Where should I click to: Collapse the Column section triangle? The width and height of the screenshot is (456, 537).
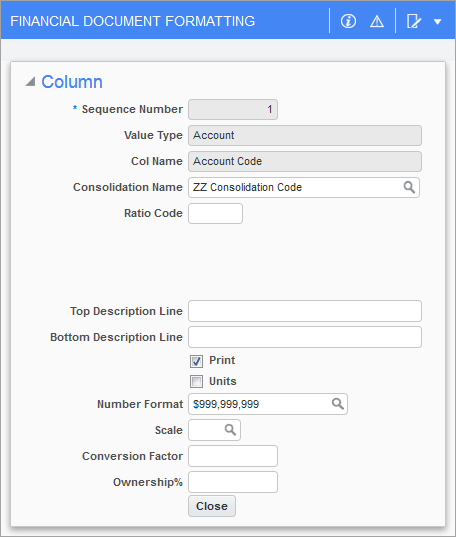click(x=30, y=82)
